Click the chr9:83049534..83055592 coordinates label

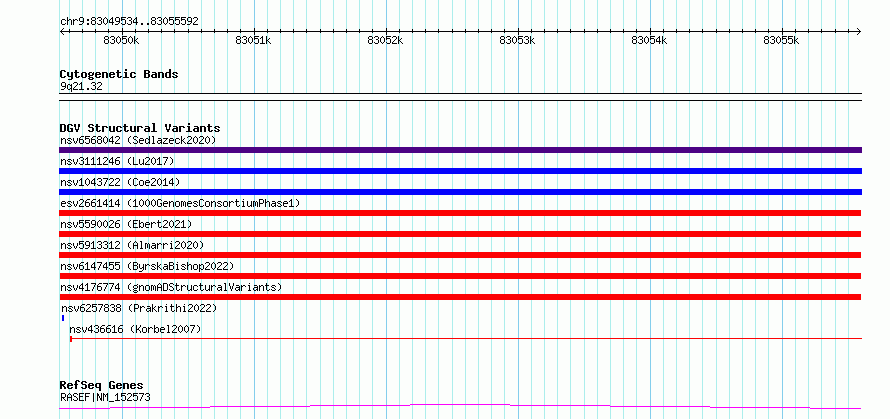[x=129, y=21]
